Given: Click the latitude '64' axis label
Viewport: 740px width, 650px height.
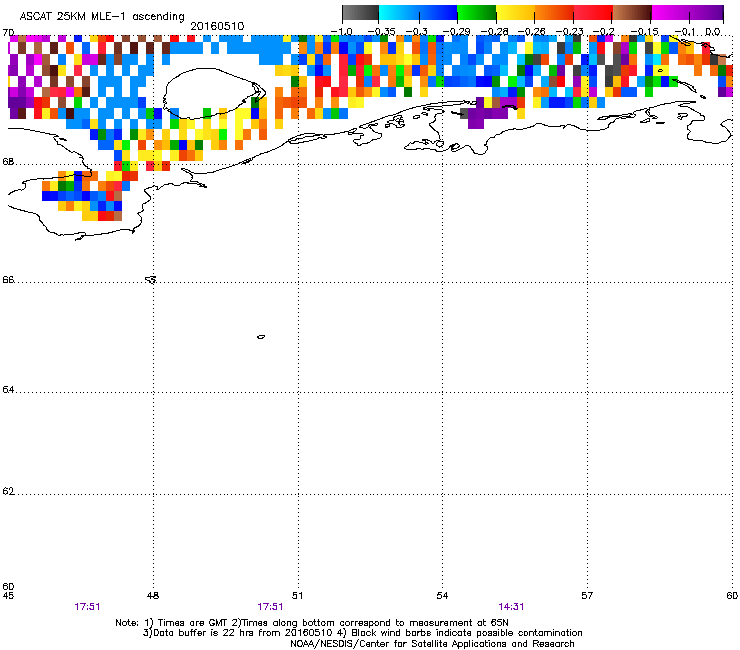Looking at the screenshot, I should pyautogui.click(x=8, y=390).
